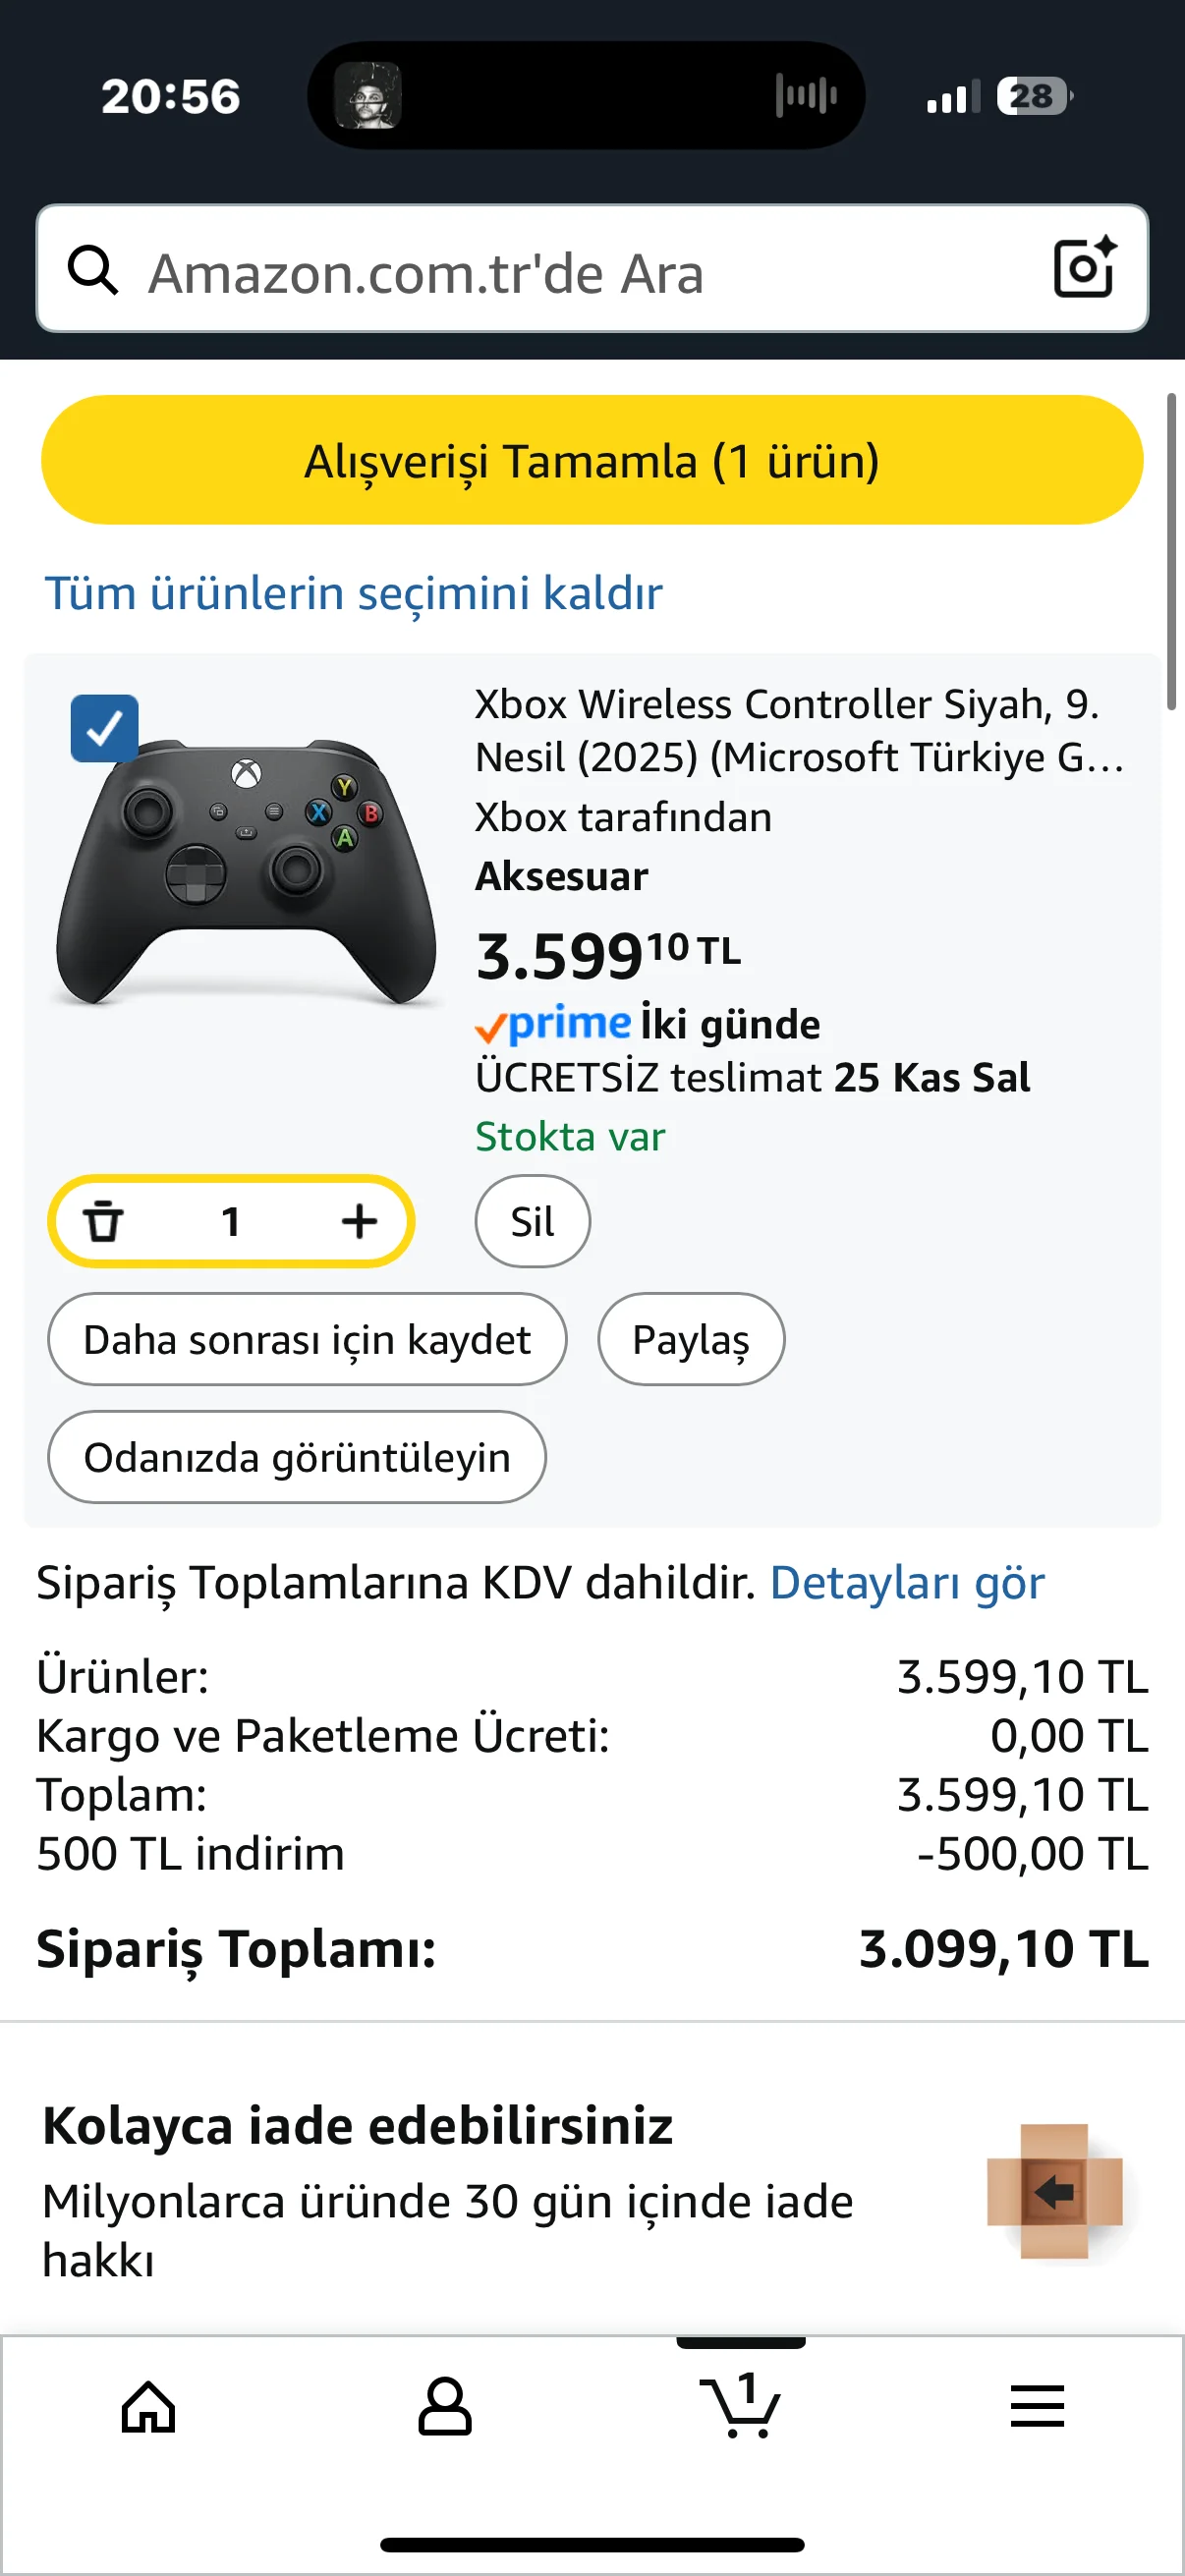The width and height of the screenshot is (1185, 2576).
Task: Open camera lens visual search
Action: click(x=1085, y=268)
